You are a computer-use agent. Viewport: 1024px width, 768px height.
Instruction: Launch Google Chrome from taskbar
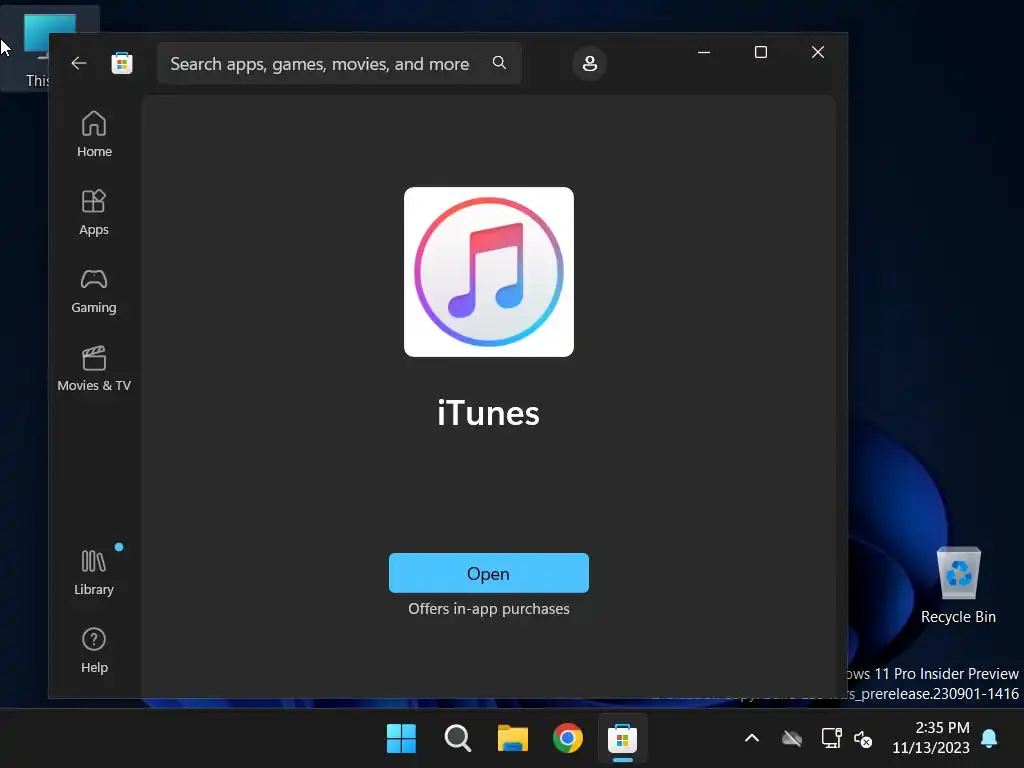click(x=568, y=739)
